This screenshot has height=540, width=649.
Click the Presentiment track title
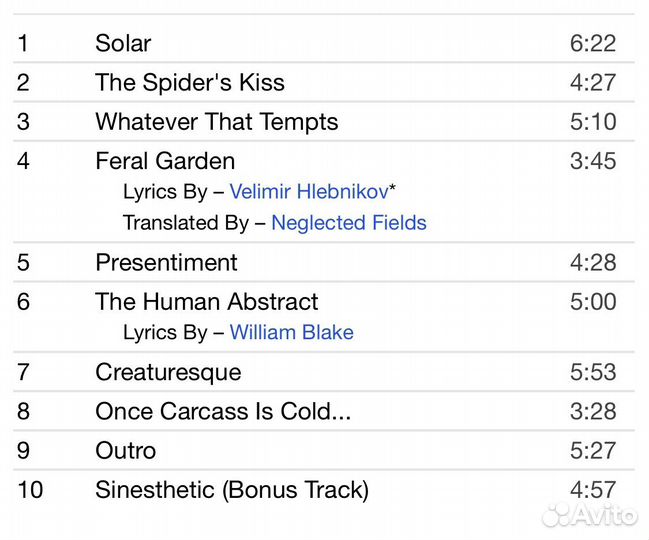tap(166, 263)
